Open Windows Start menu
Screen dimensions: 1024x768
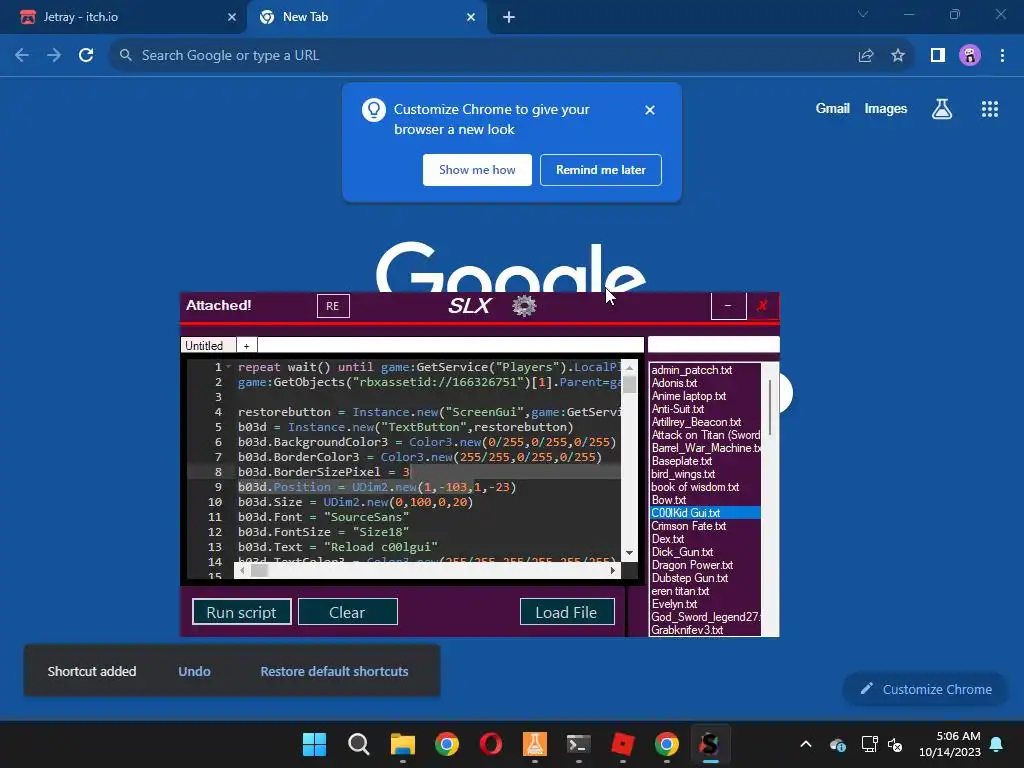(314, 744)
